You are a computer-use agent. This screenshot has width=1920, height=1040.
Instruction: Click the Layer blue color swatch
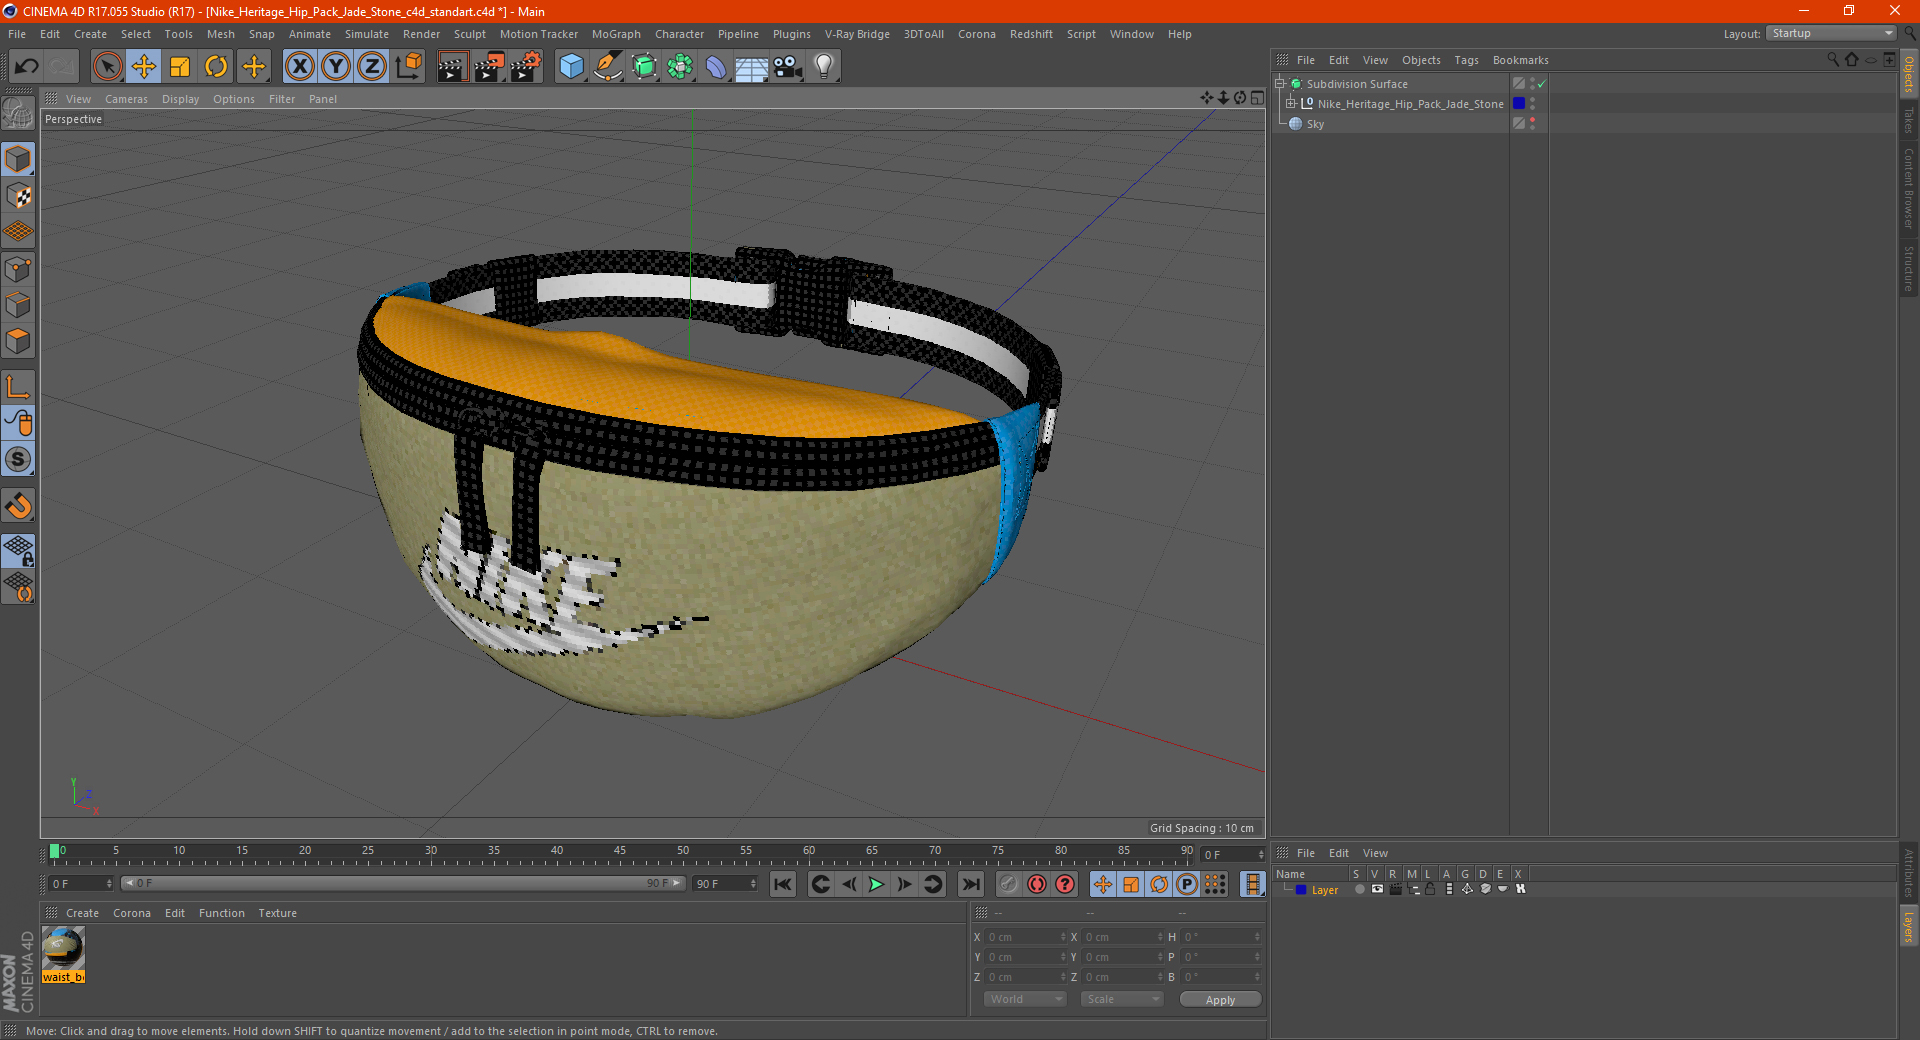pos(1301,889)
